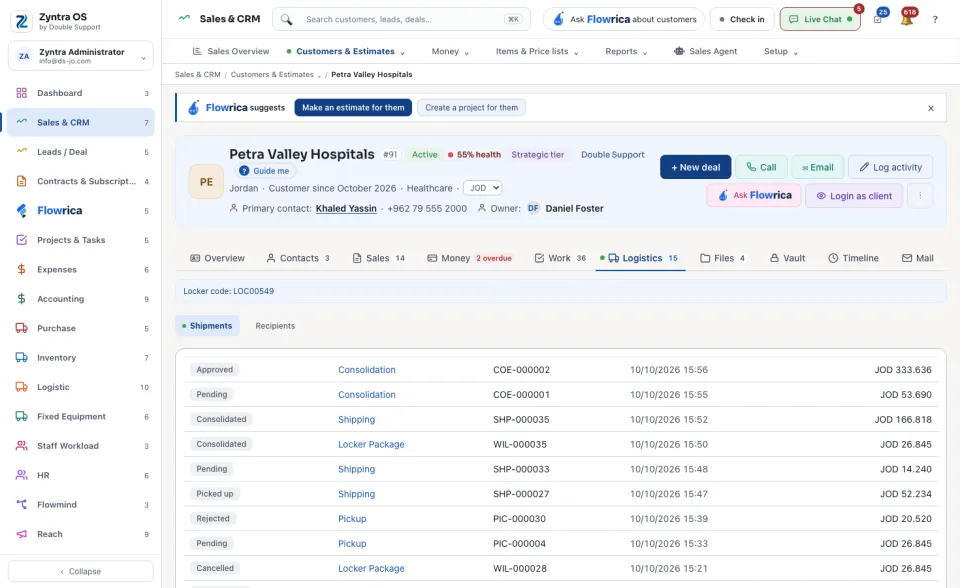
Task: Click Create a project for them
Action: [471, 108]
